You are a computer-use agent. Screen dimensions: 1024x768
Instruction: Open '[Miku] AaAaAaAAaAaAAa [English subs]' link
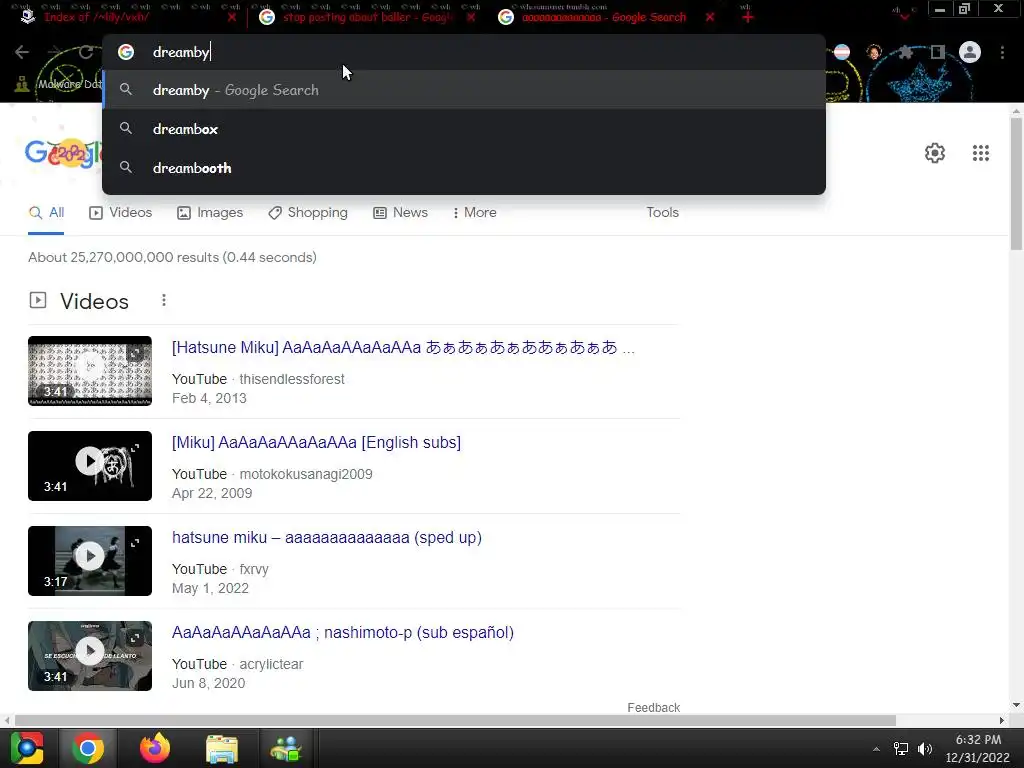(316, 443)
